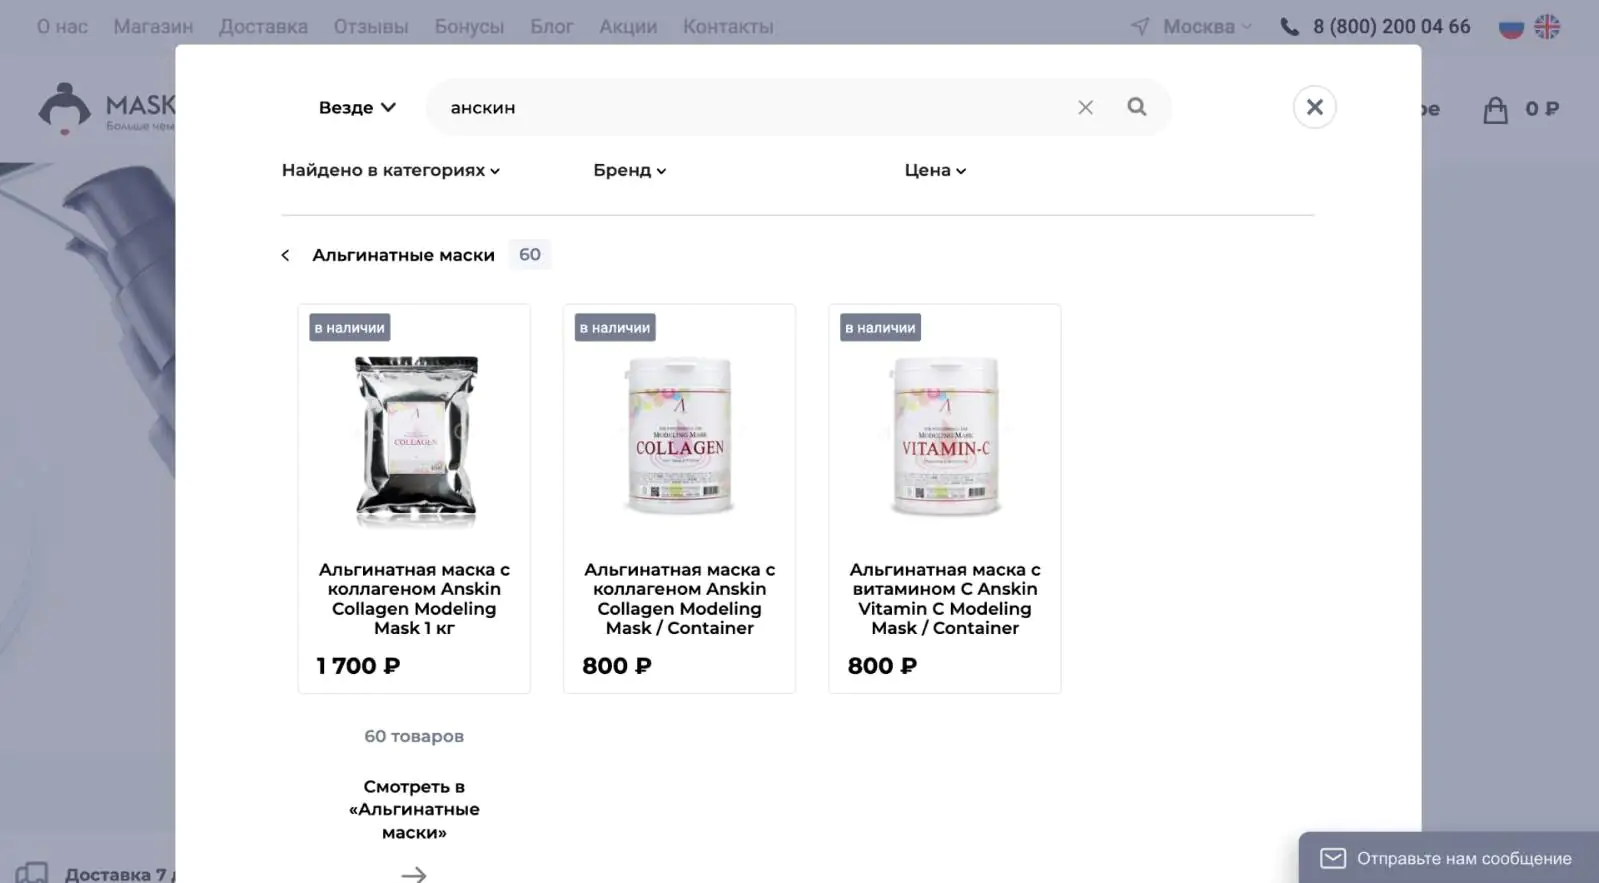This screenshot has height=883, width=1599.
Task: Click в наличии badge on Collagen container
Action: pyautogui.click(x=615, y=328)
